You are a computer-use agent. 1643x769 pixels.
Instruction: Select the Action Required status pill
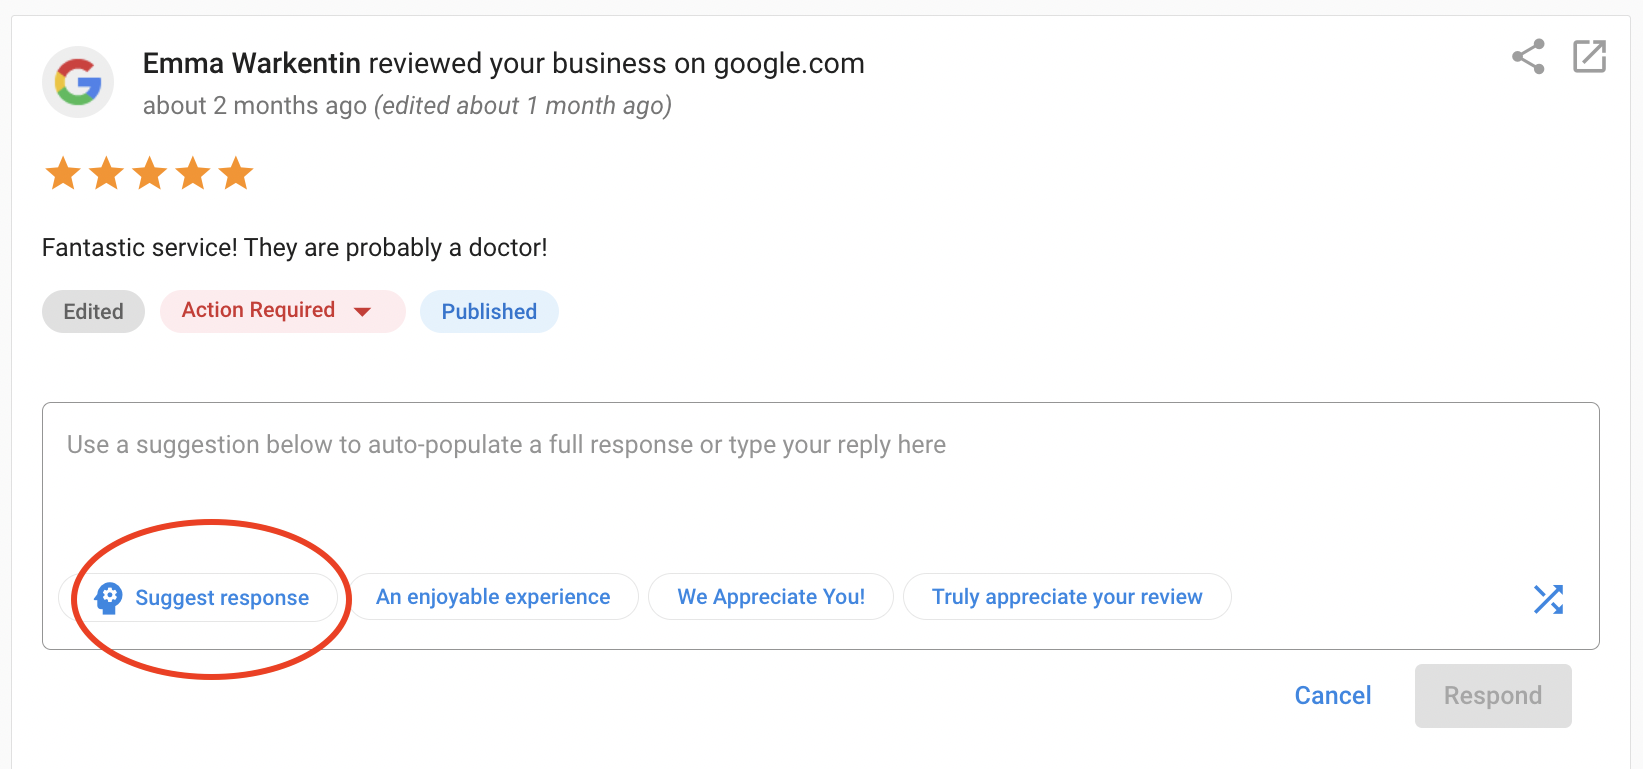click(258, 310)
